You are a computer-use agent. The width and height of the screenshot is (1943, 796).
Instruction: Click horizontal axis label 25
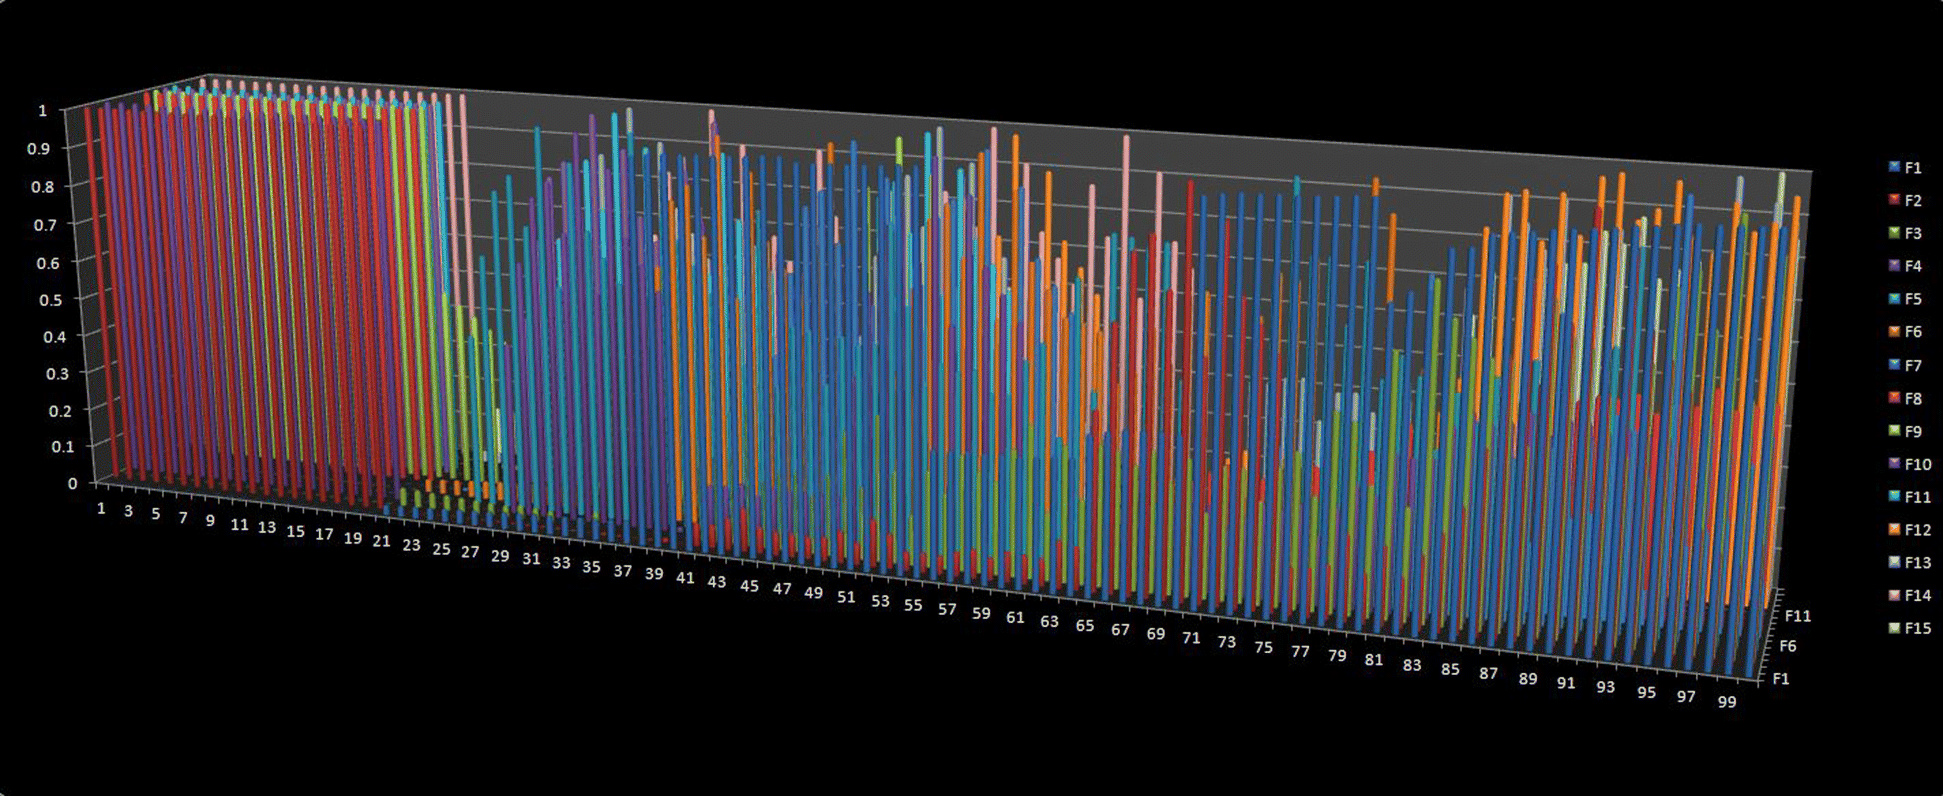coord(441,549)
